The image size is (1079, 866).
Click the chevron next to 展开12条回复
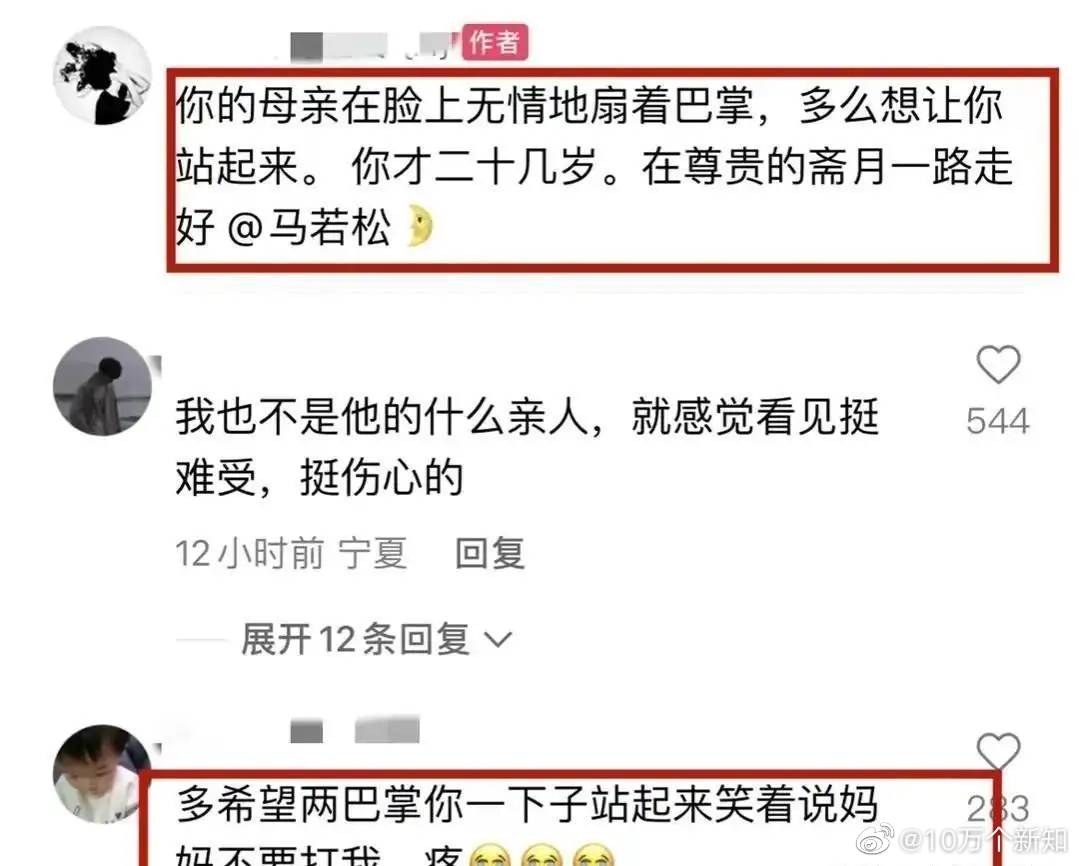[x=498, y=640]
